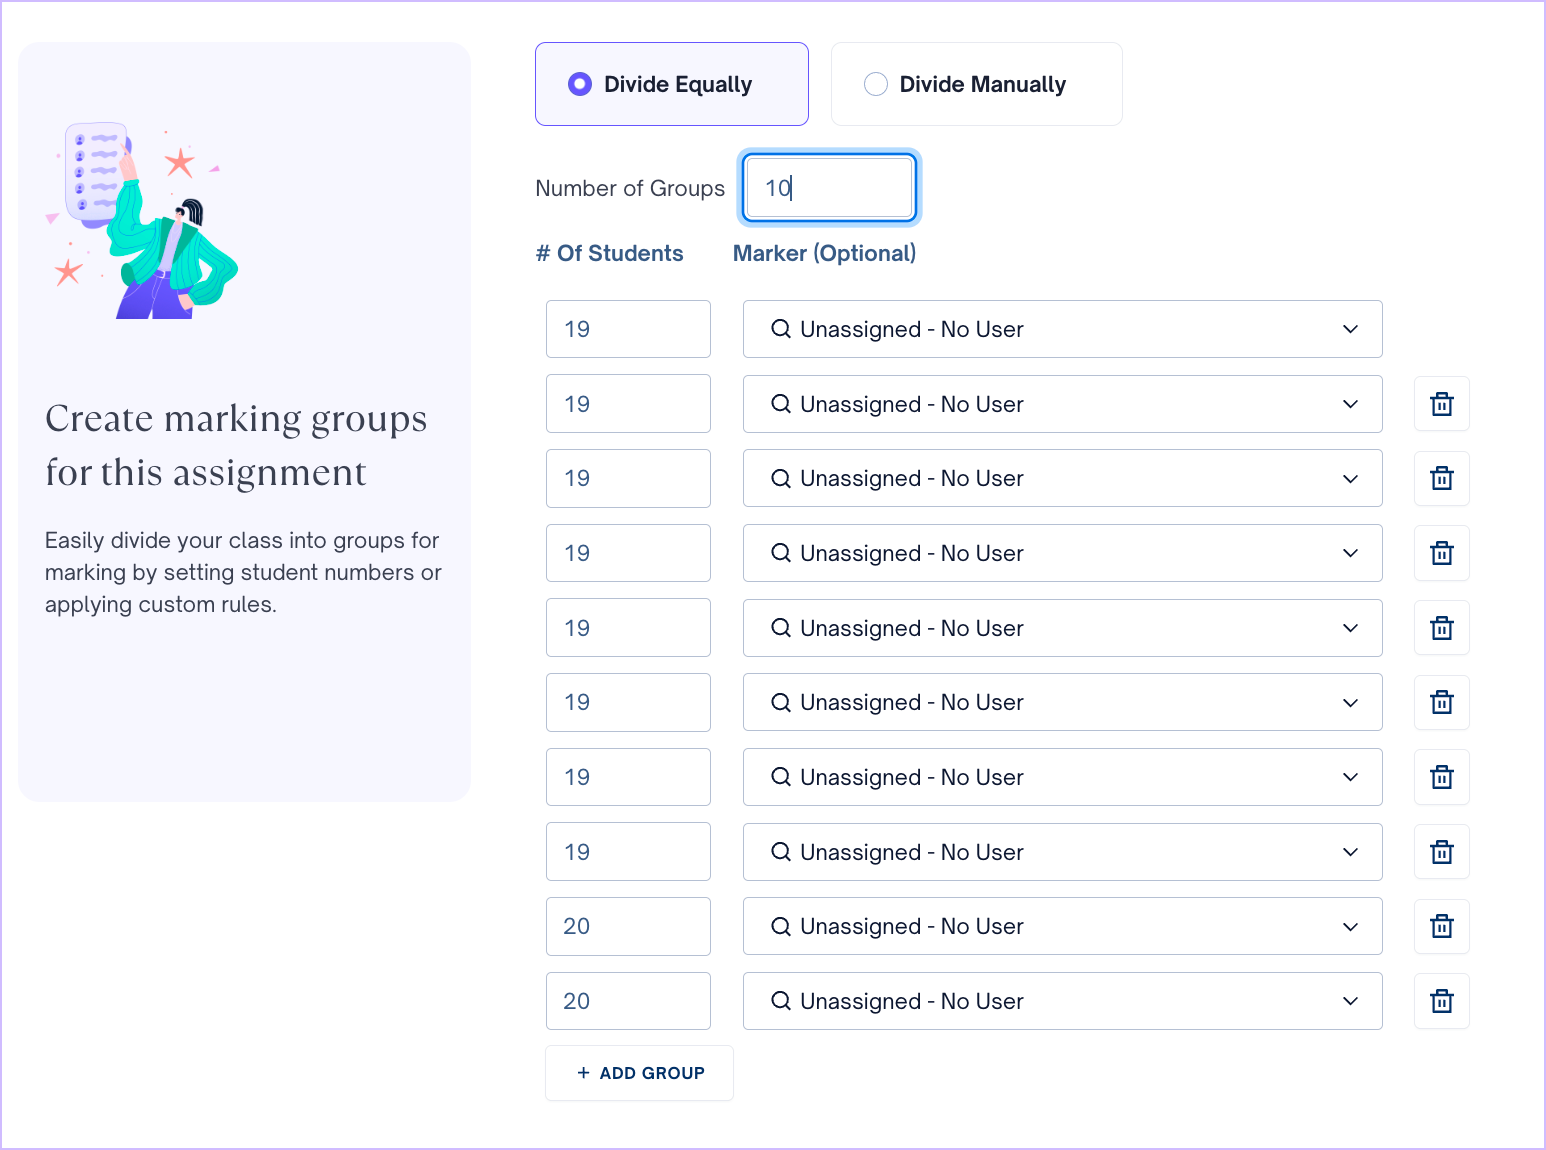1546x1150 pixels.
Task: Open marker dropdown on third group row
Action: tap(1062, 478)
